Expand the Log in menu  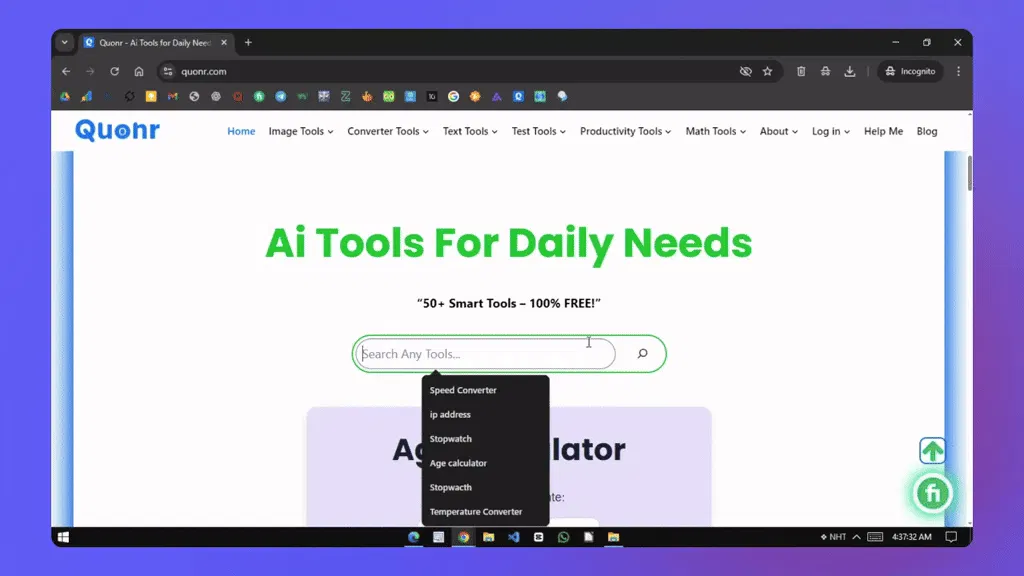click(x=831, y=131)
